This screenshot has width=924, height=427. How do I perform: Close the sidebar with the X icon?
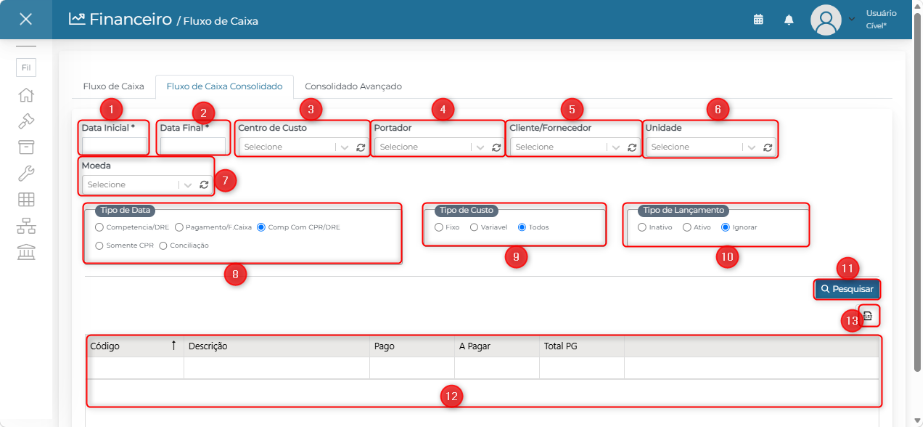(25, 19)
